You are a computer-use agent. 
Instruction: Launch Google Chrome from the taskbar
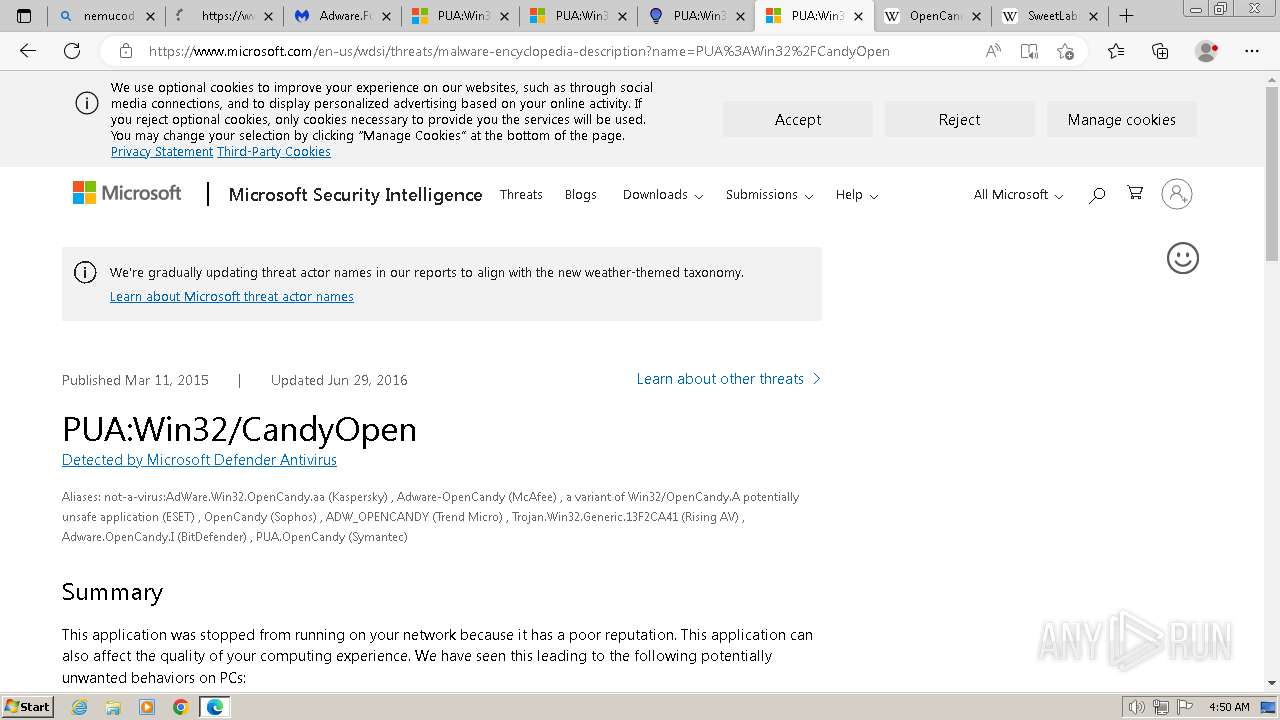[x=180, y=707]
